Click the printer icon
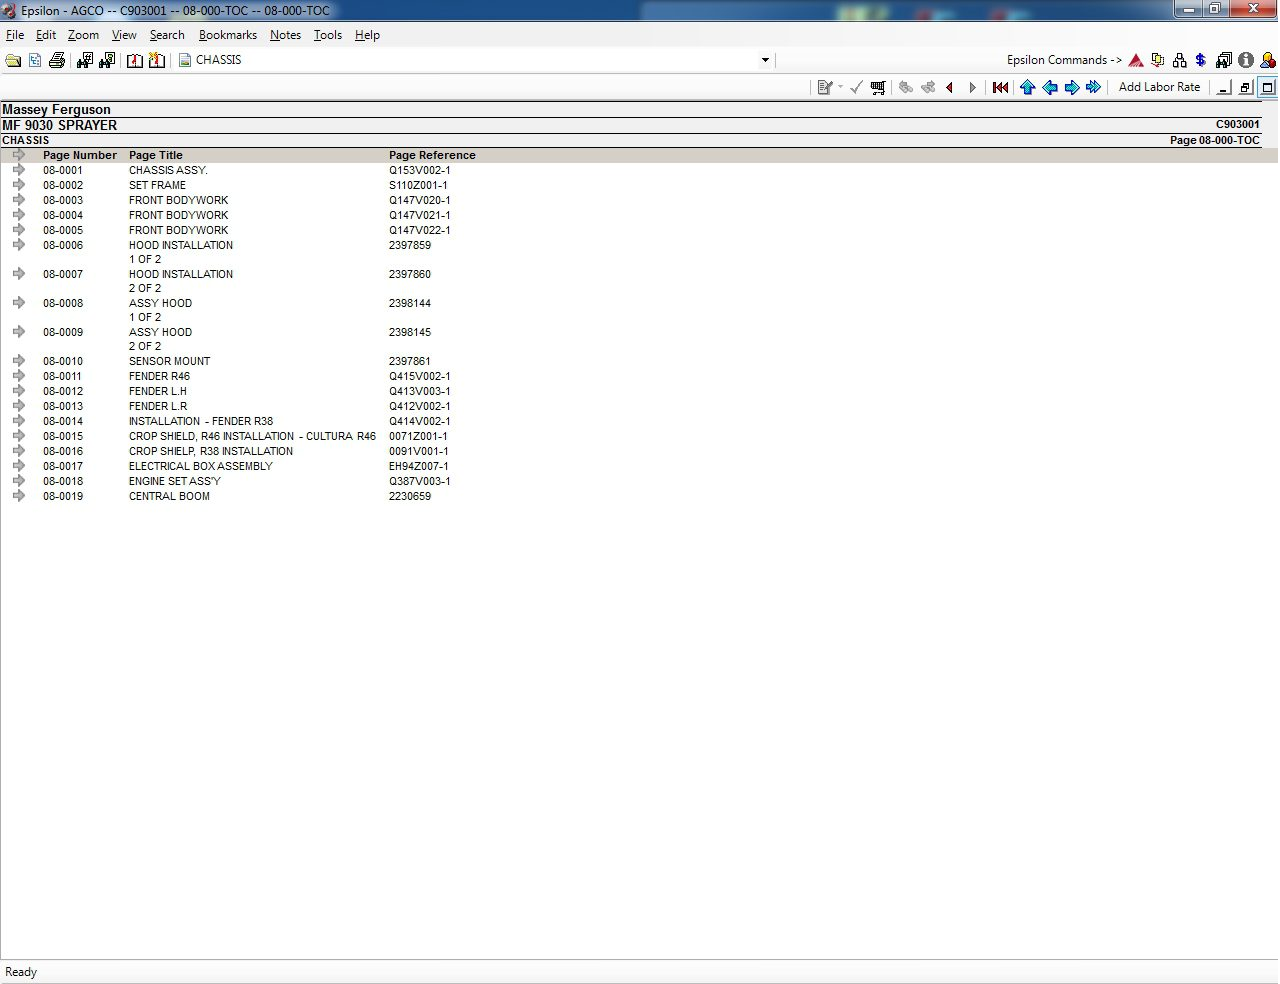Viewport: 1280px width, 984px height. [x=57, y=61]
